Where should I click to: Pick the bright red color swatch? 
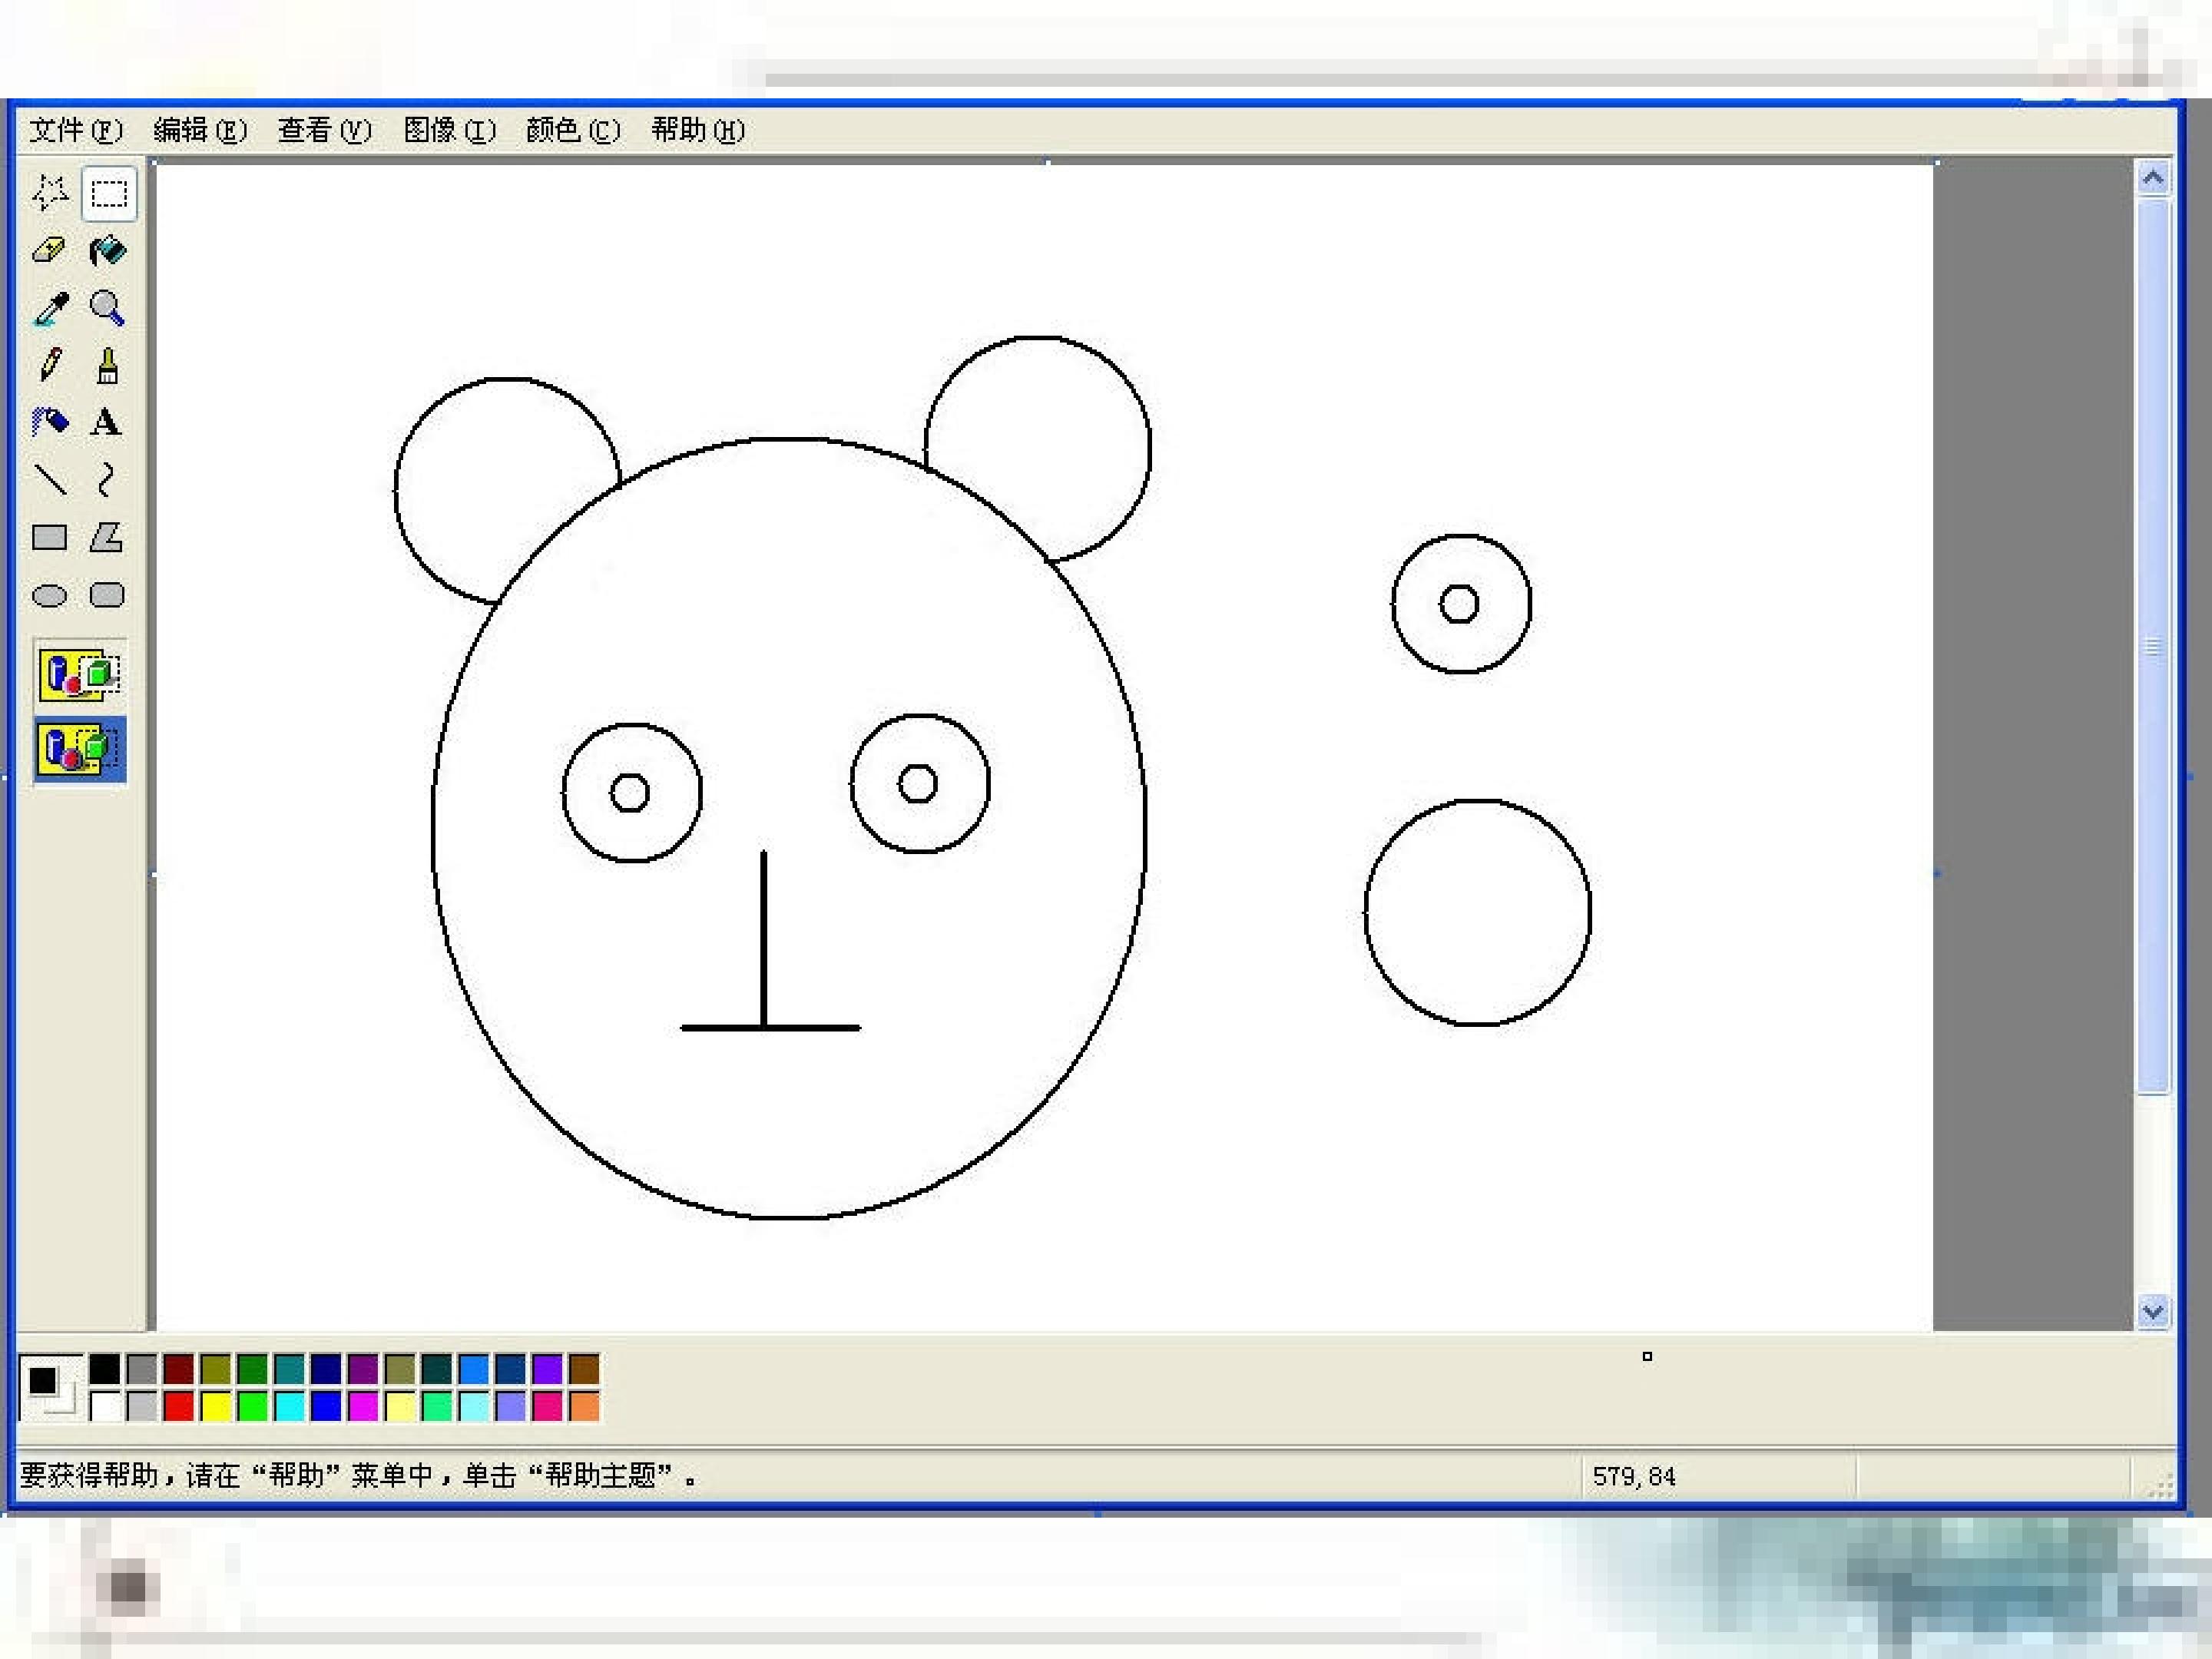[x=179, y=1407]
